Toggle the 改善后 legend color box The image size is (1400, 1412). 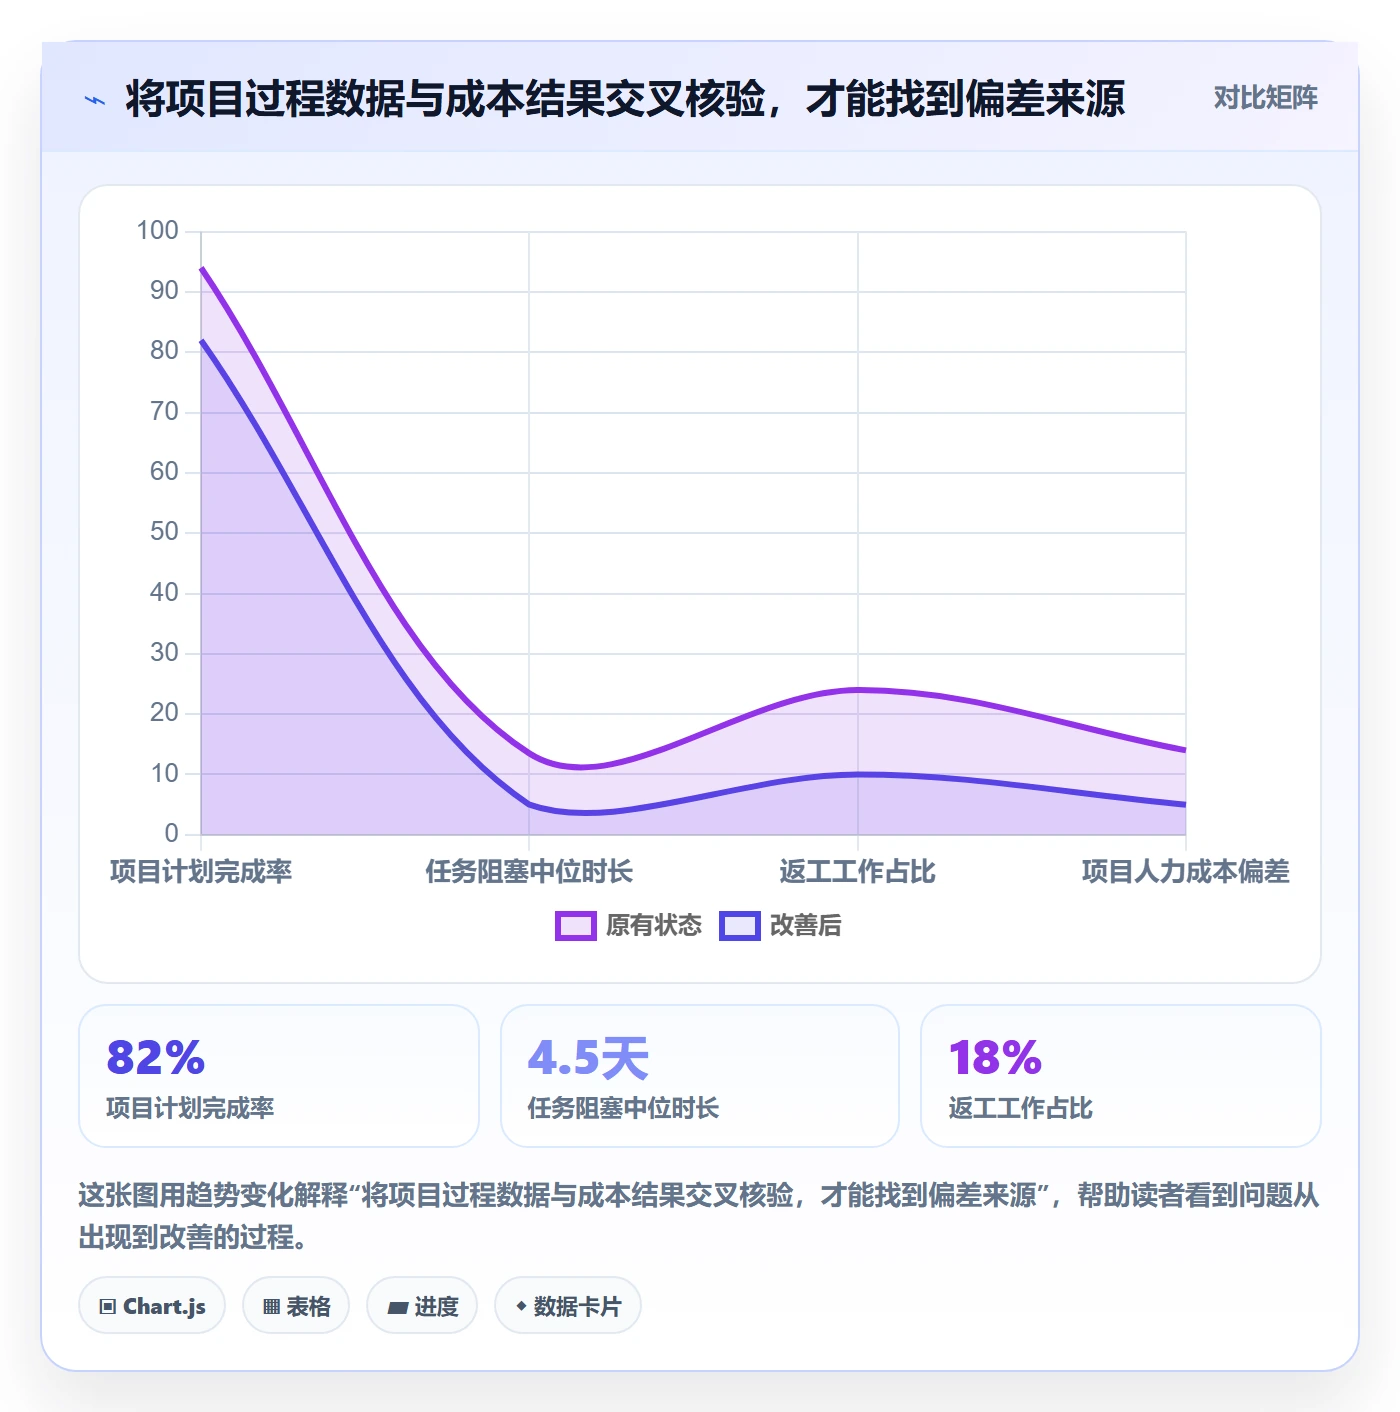click(740, 926)
